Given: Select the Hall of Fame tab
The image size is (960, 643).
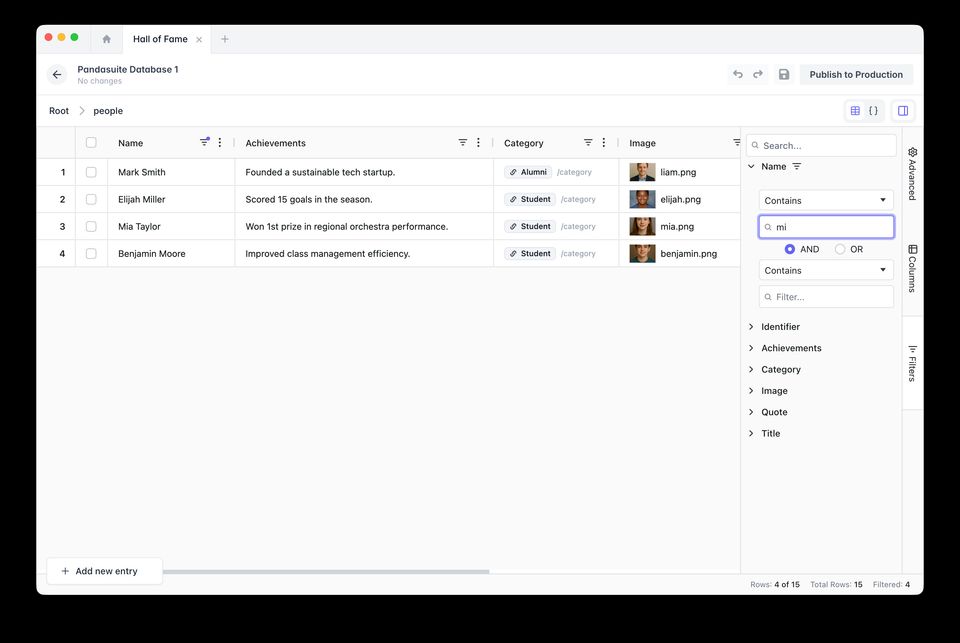Looking at the screenshot, I should [x=160, y=39].
